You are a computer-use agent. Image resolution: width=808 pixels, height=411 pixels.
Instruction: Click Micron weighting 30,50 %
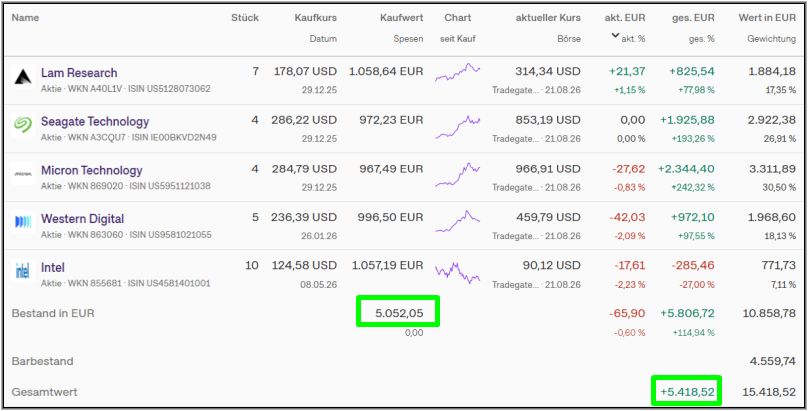[x=779, y=187]
